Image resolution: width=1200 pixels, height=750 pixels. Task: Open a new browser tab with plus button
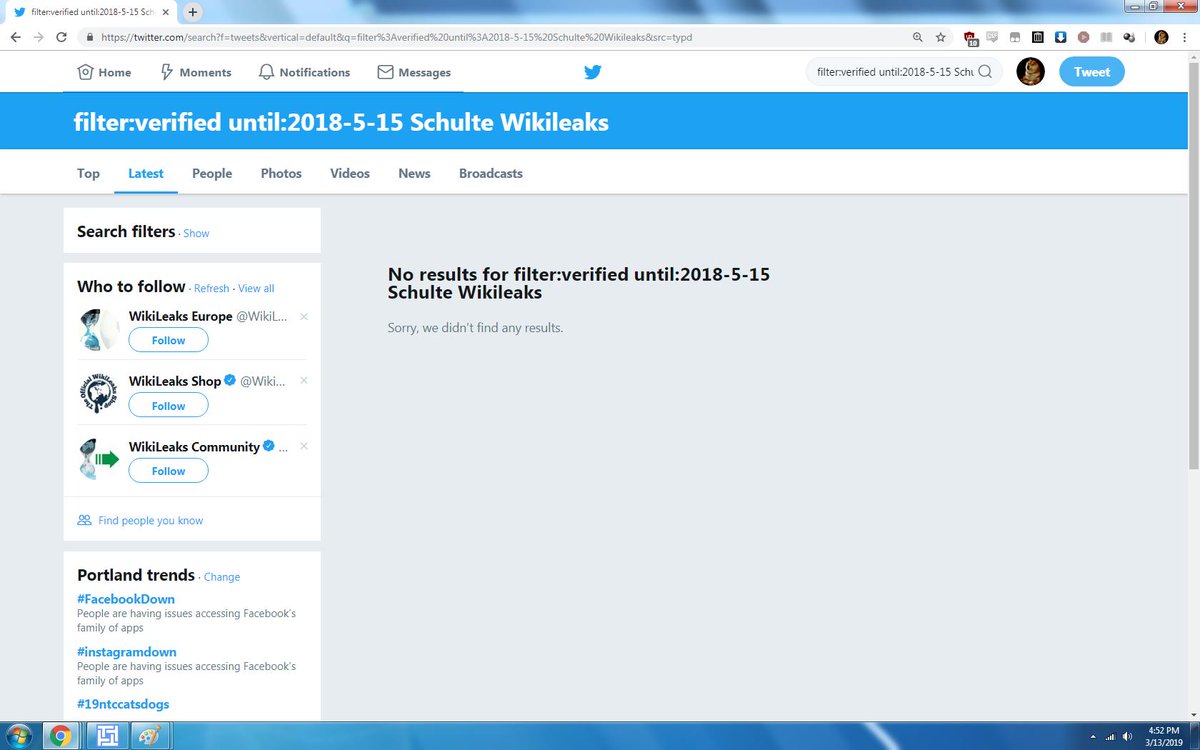point(192,12)
